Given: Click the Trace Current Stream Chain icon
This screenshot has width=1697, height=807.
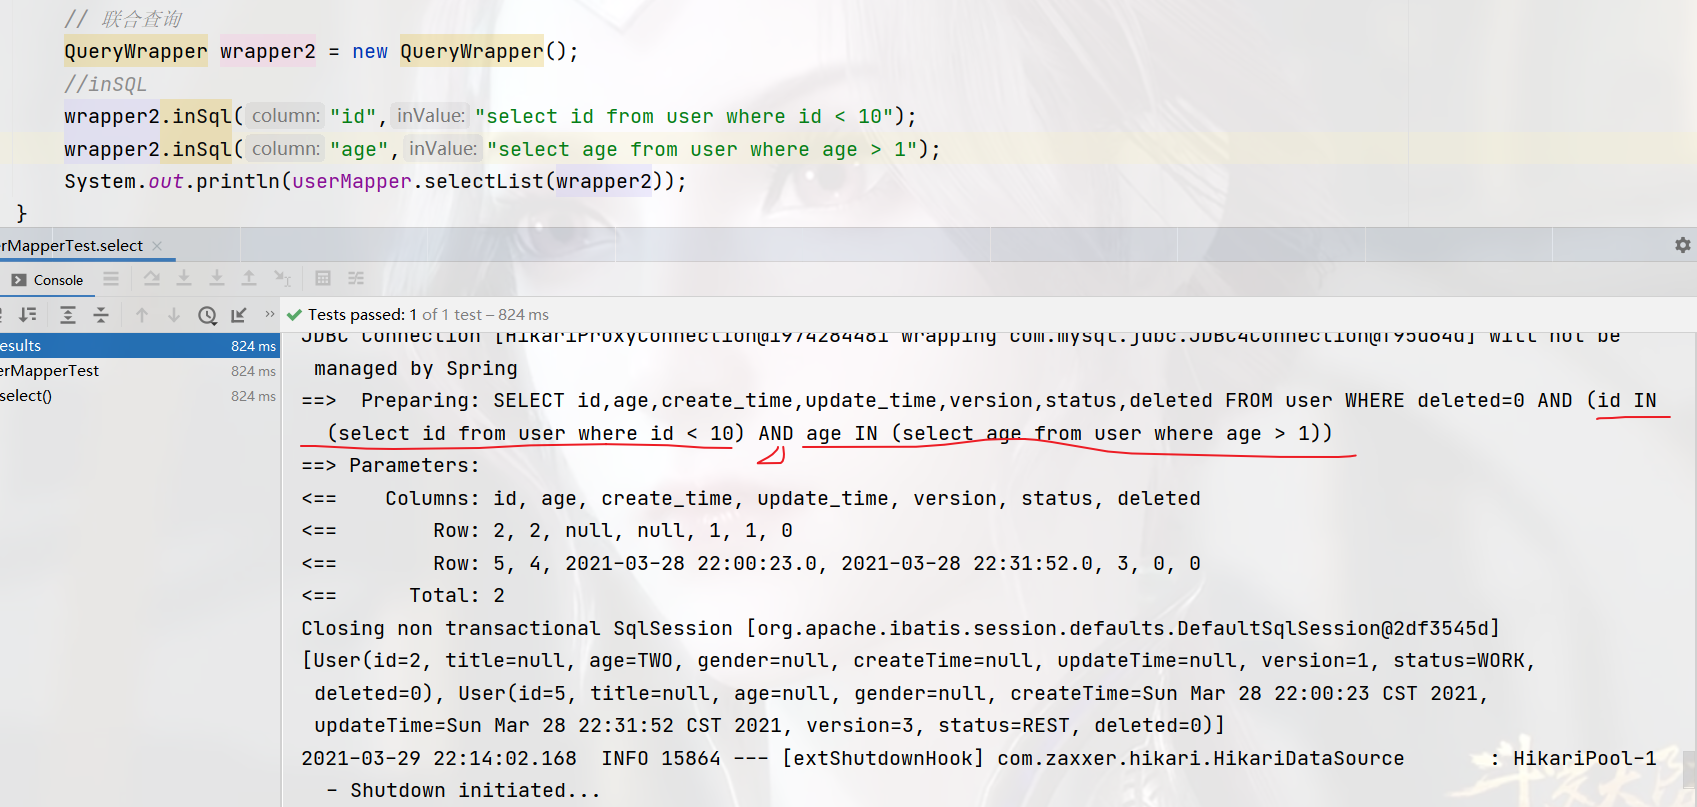Looking at the screenshot, I should coord(356,279).
